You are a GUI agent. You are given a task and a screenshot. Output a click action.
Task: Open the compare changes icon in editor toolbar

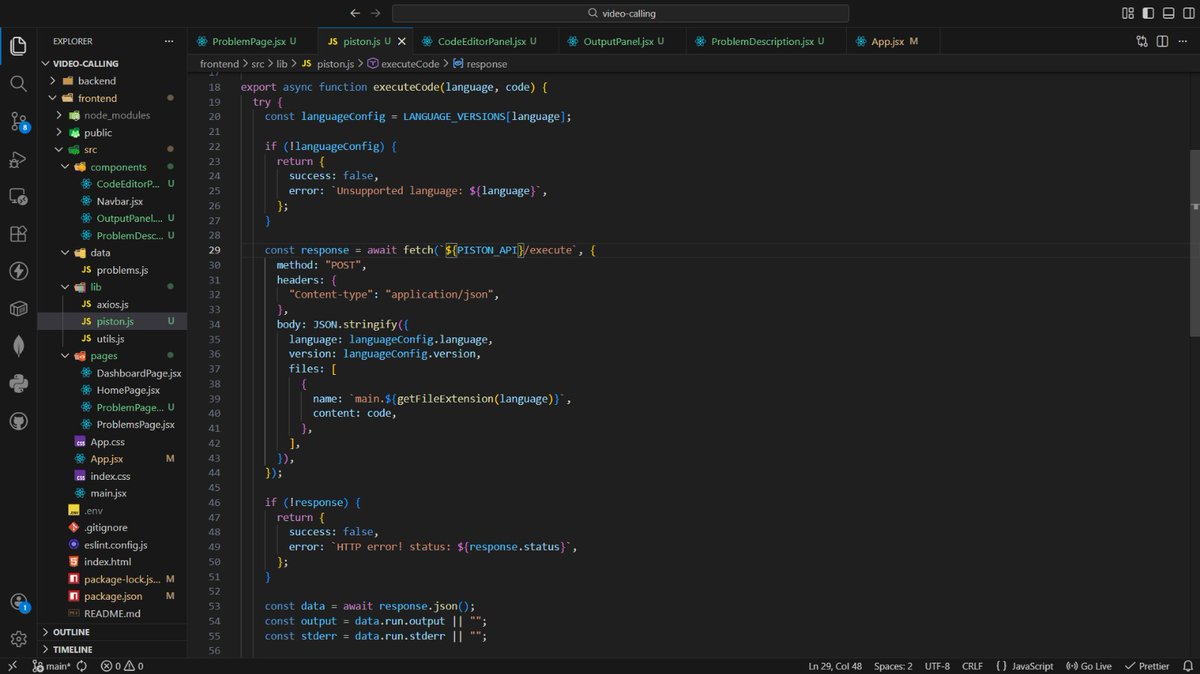coord(1142,41)
